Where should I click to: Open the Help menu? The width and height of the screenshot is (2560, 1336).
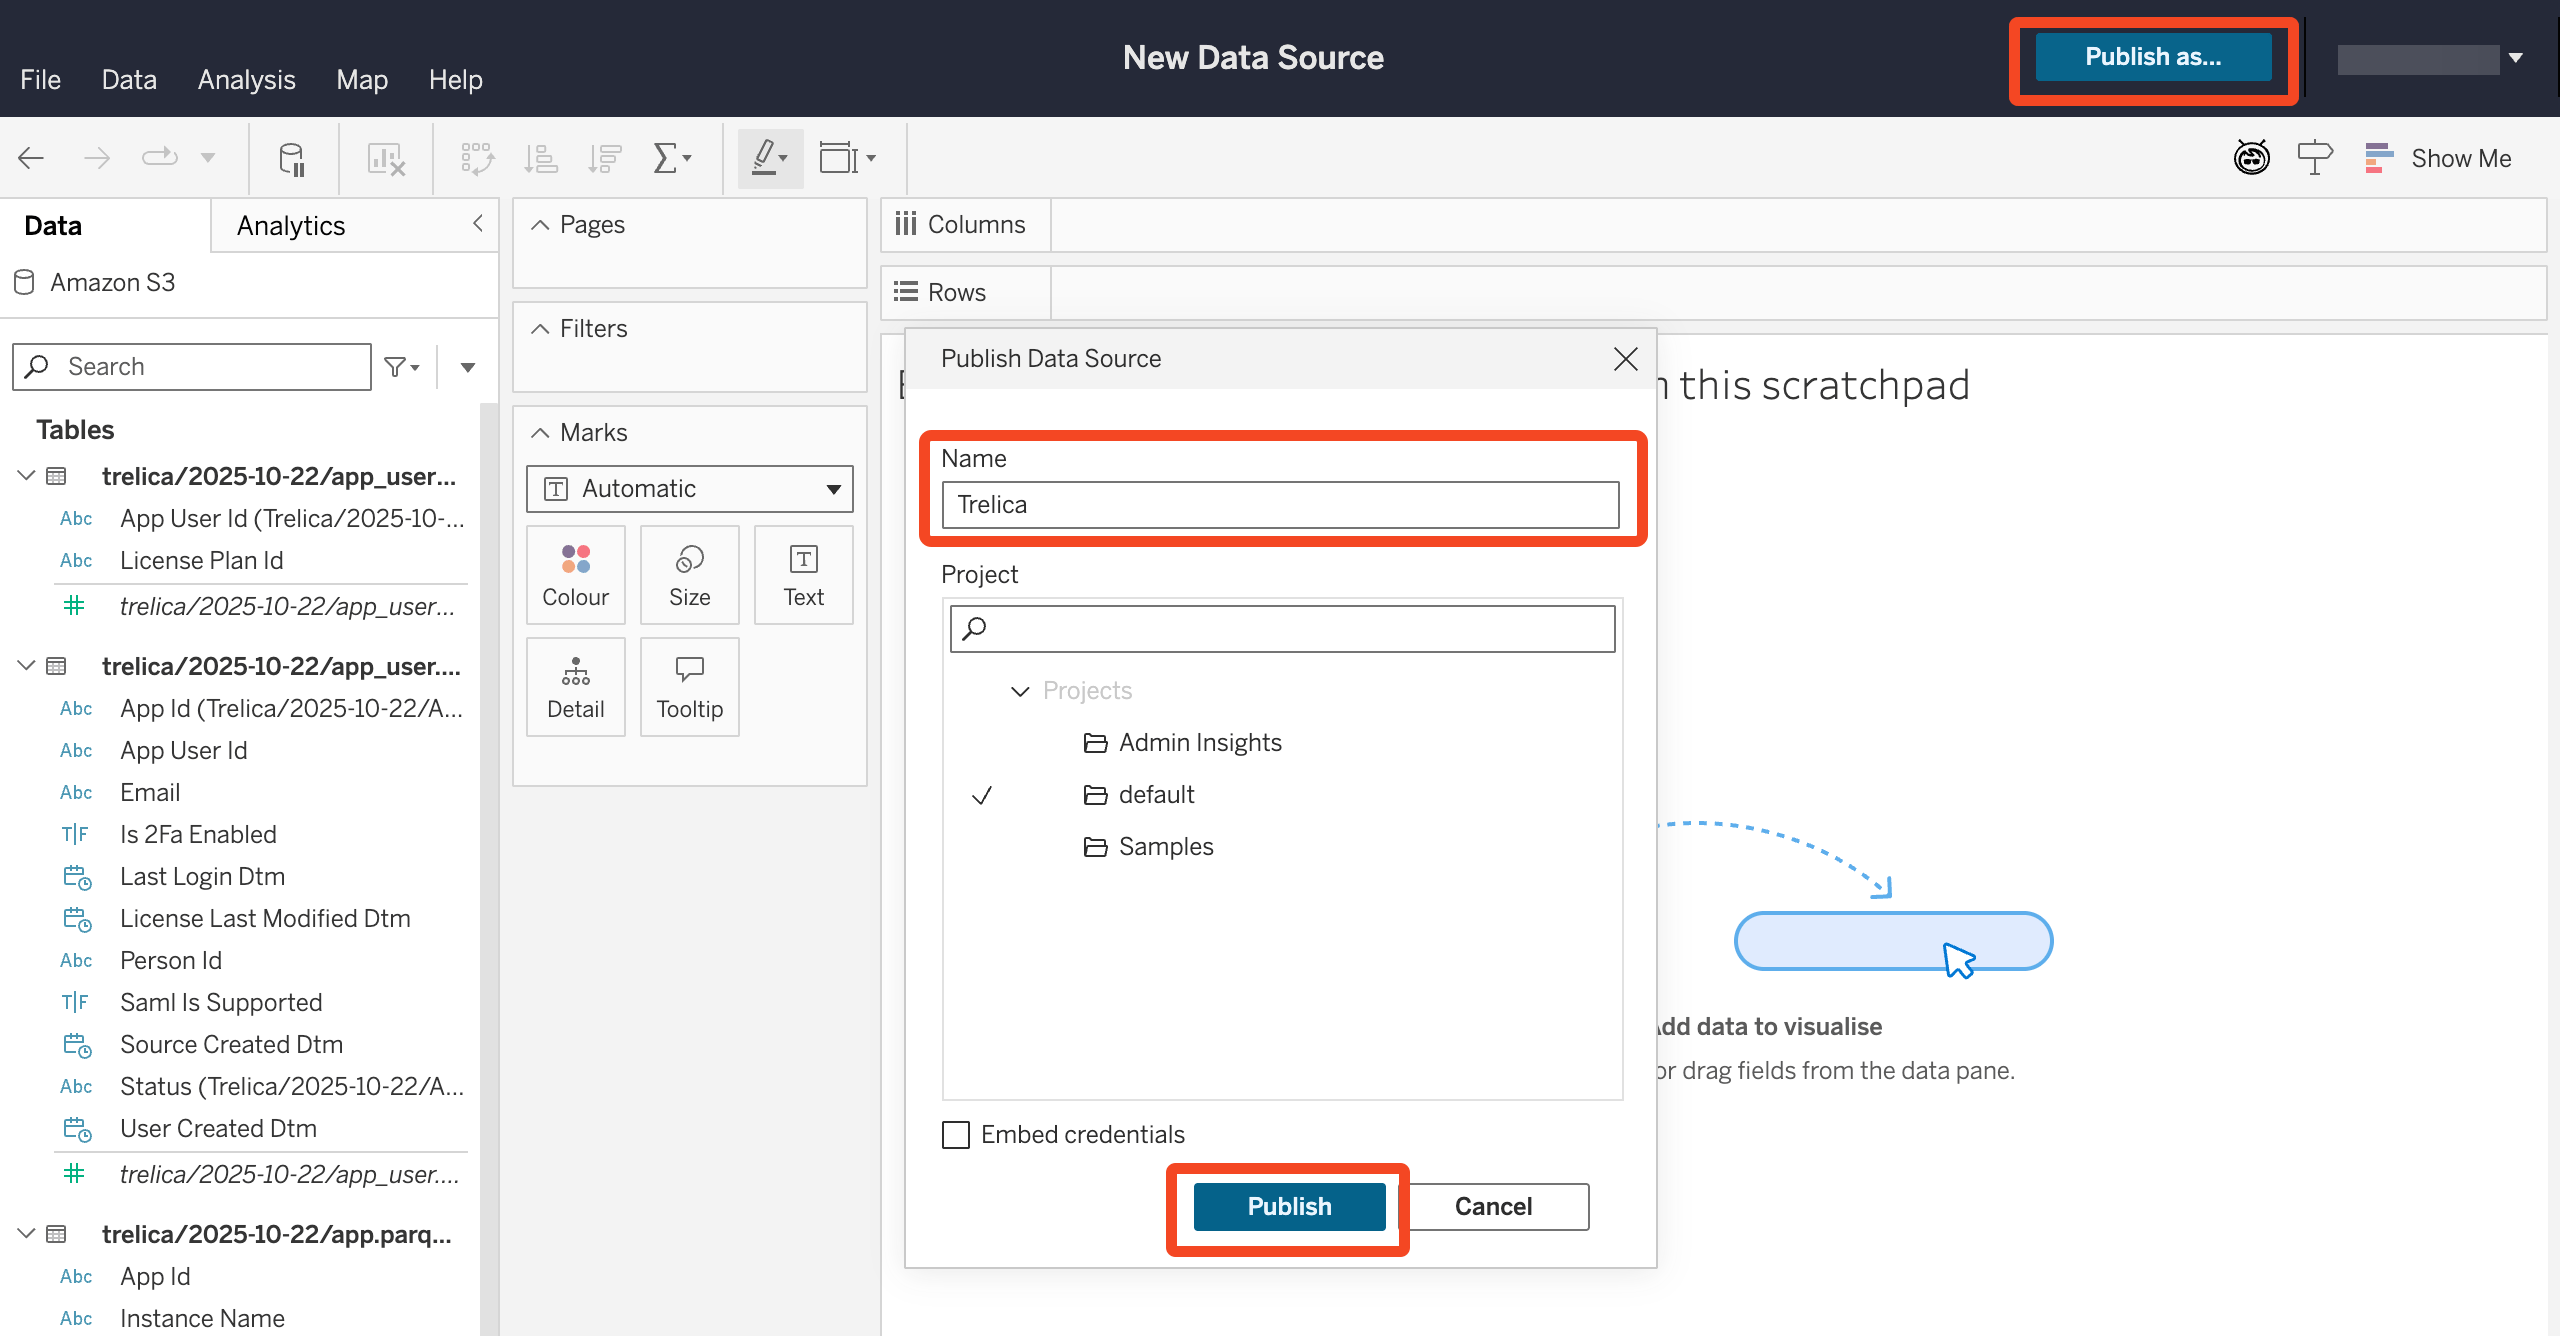point(456,80)
